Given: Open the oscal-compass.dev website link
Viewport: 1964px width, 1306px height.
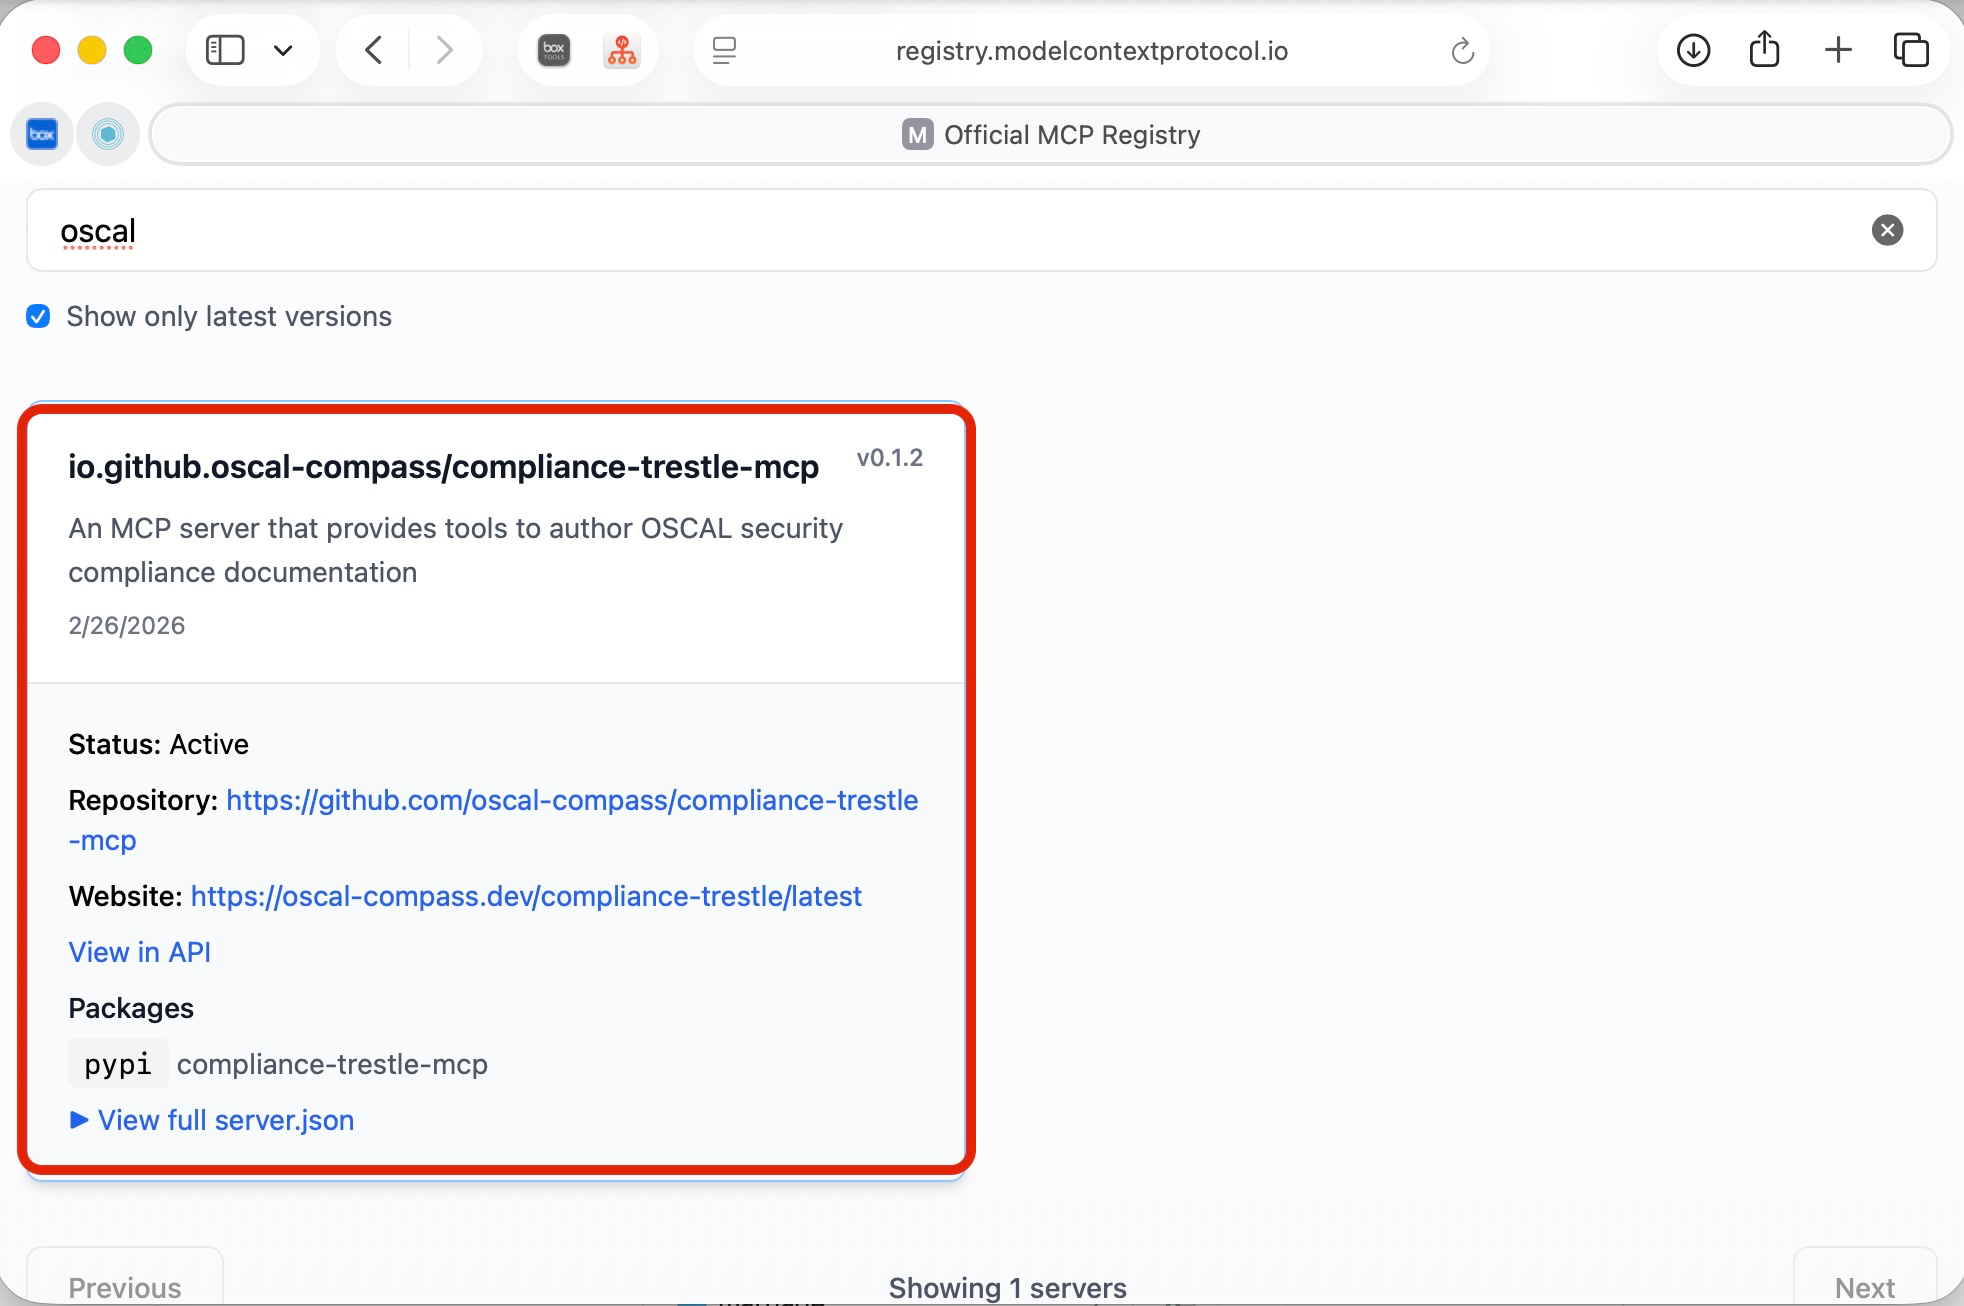Looking at the screenshot, I should point(526,896).
